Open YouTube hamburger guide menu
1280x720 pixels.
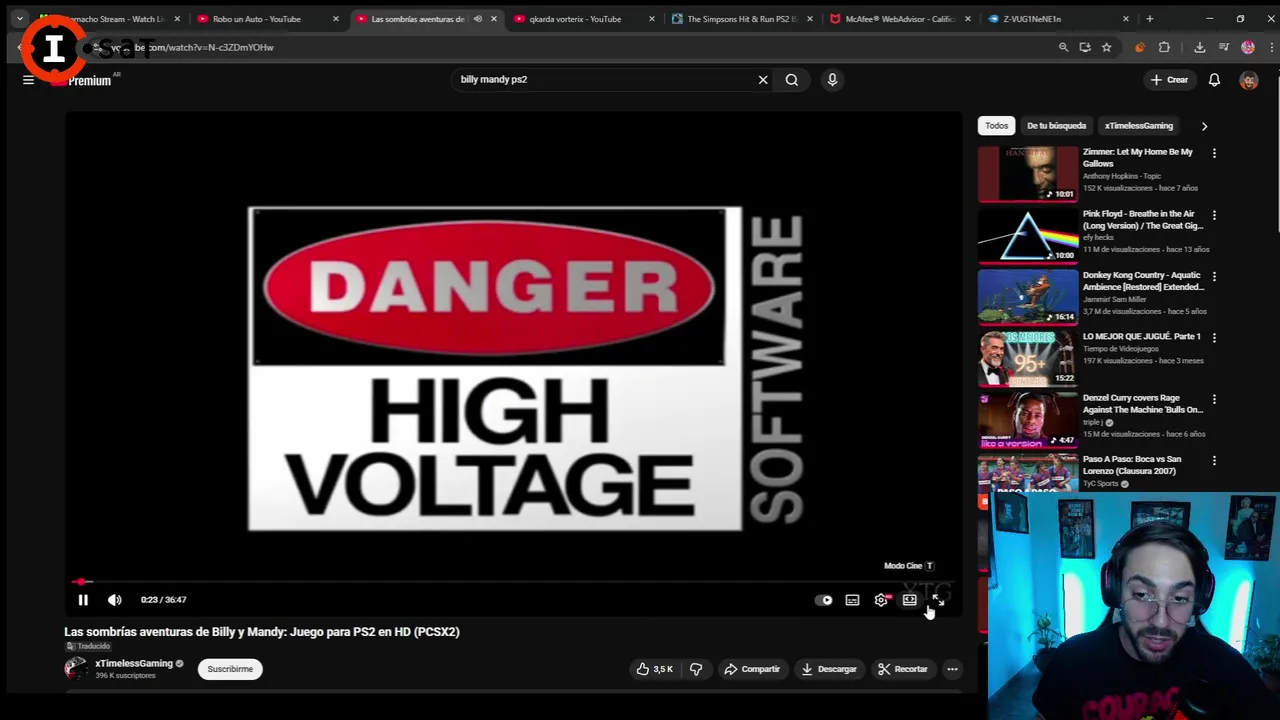[x=28, y=80]
